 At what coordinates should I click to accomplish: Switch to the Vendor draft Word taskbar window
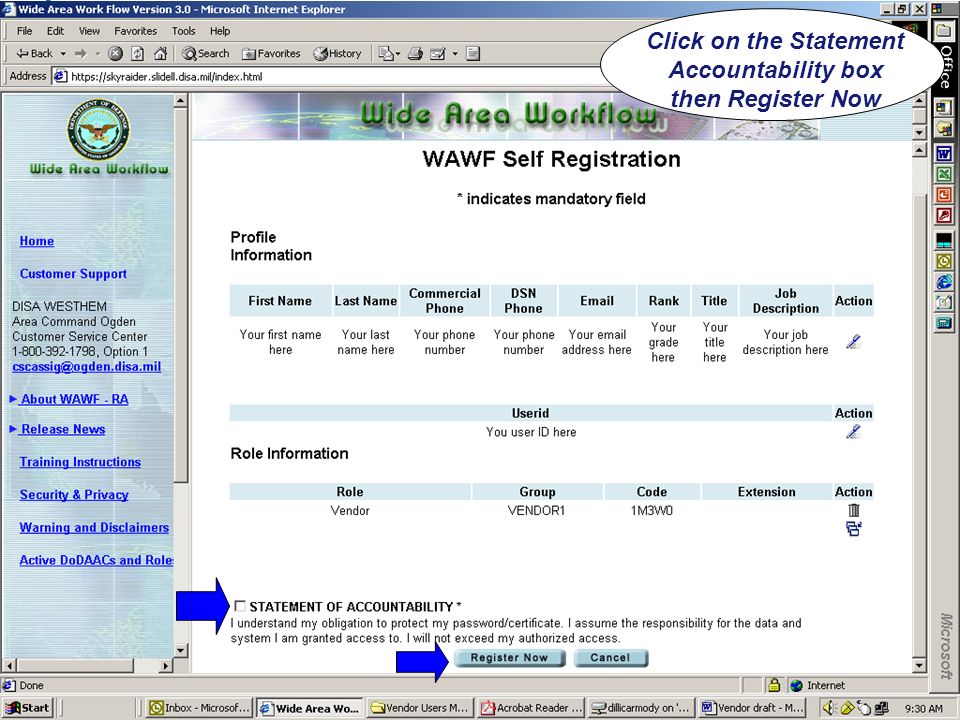[x=751, y=708]
